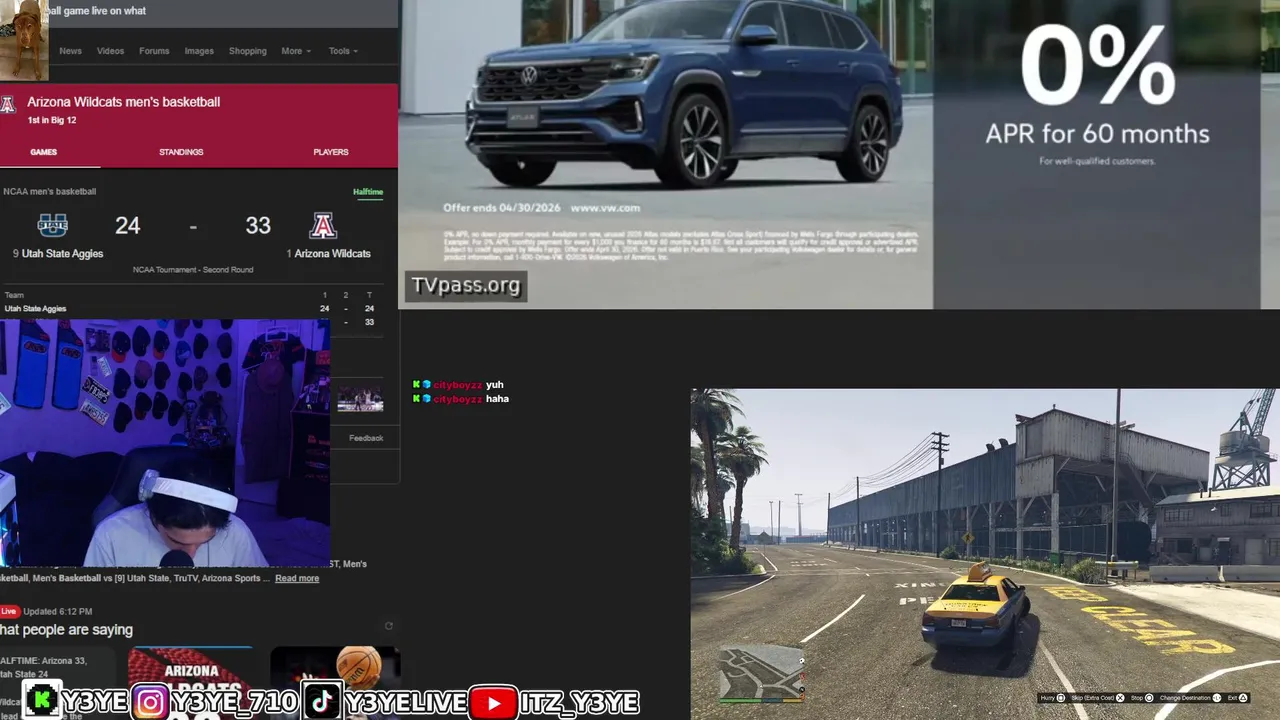Open the dog profile picture thumbnail
This screenshot has width=1280, height=720.
(x=22, y=40)
